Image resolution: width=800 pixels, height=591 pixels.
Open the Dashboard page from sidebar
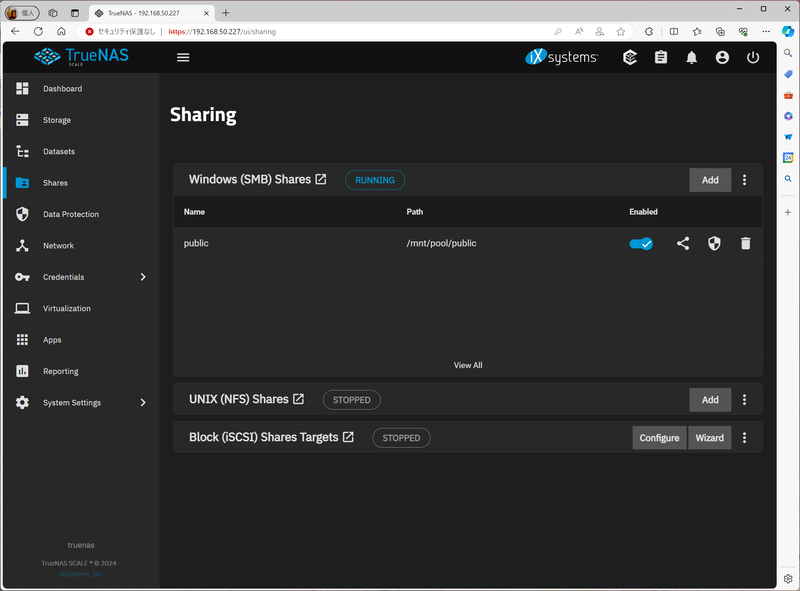click(x=82, y=89)
